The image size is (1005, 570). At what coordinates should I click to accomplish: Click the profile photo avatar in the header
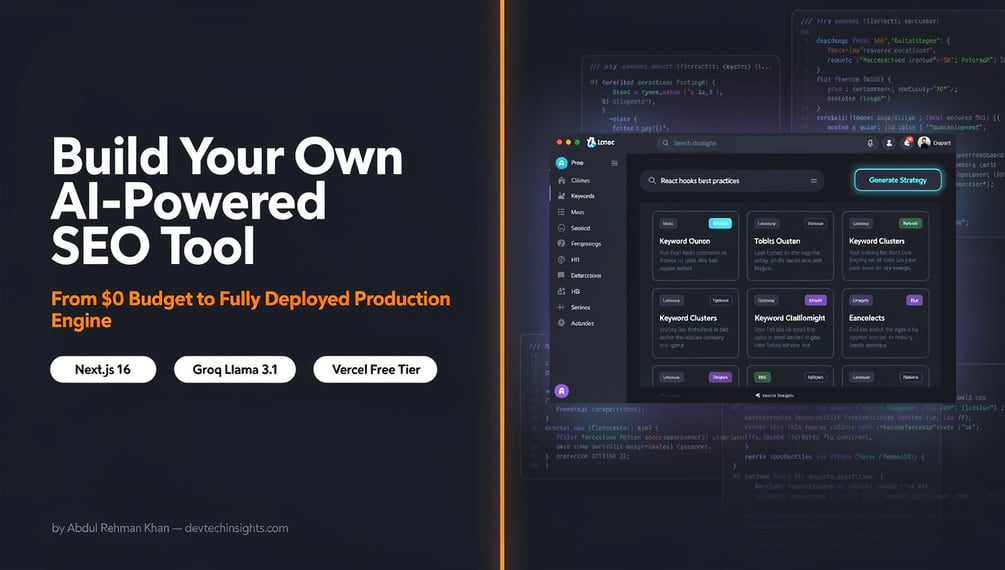click(x=924, y=142)
